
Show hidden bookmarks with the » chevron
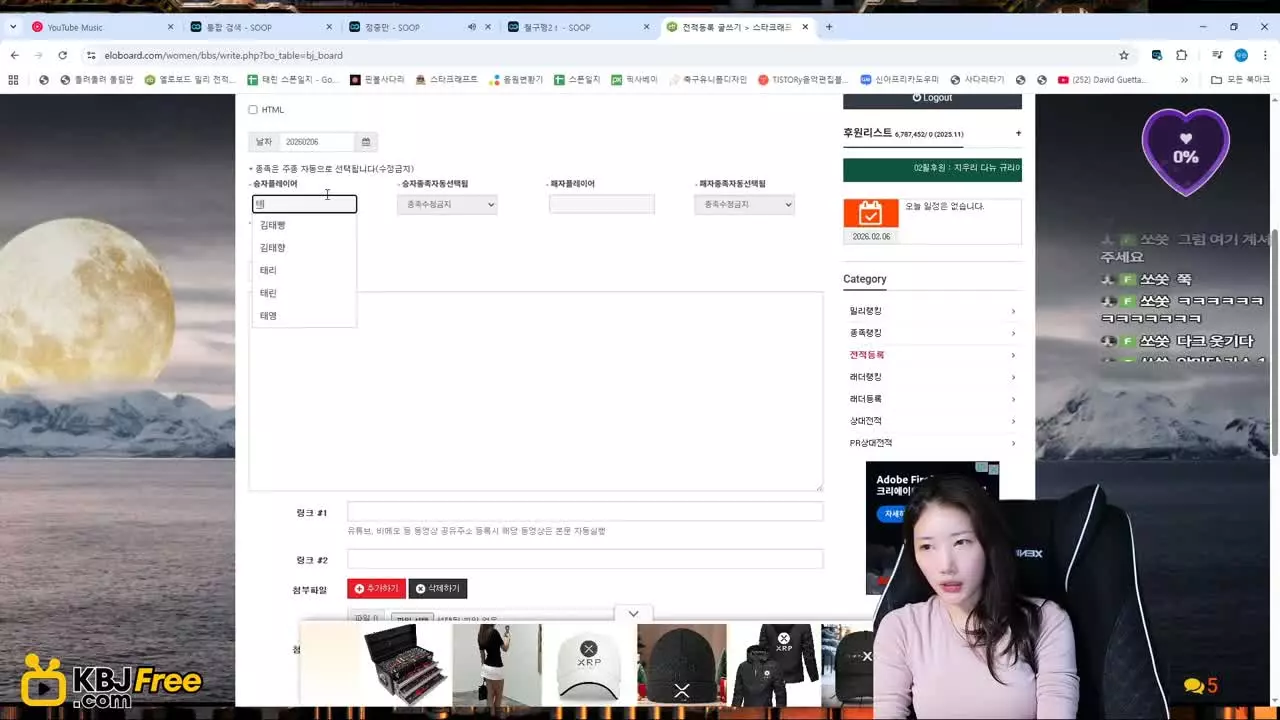[1185, 80]
